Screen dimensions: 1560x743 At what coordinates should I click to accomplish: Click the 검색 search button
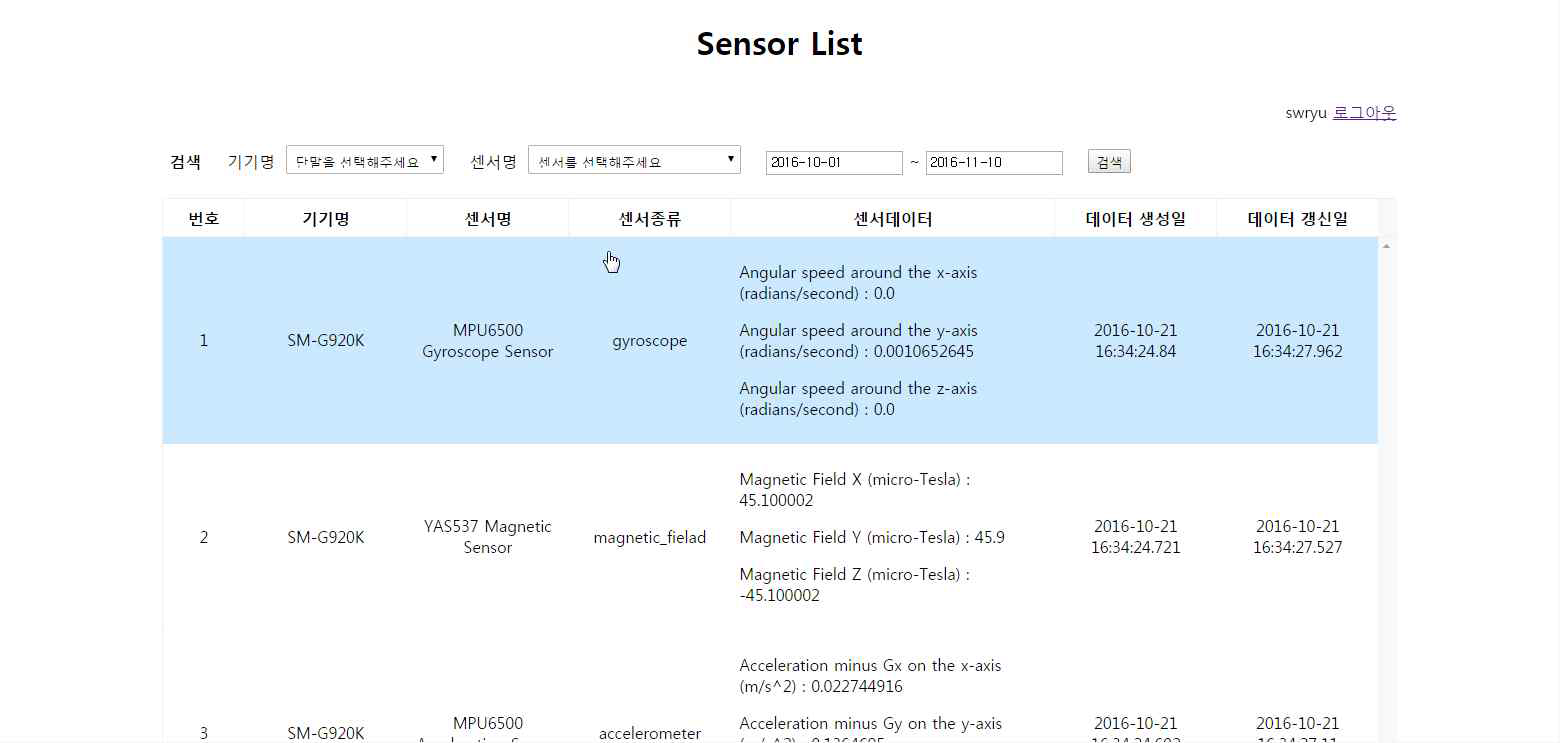[x=1109, y=162]
